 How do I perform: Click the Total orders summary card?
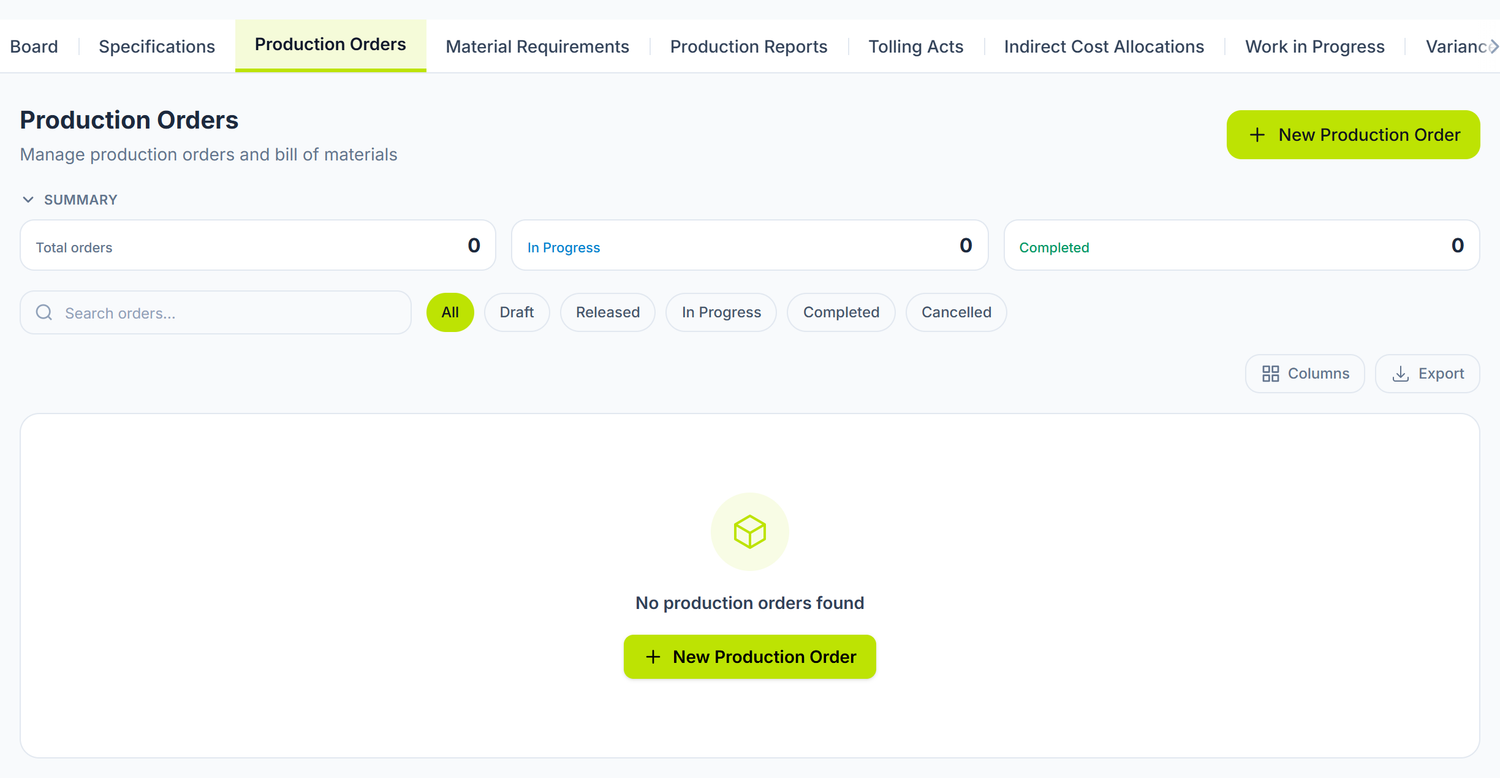click(x=258, y=246)
